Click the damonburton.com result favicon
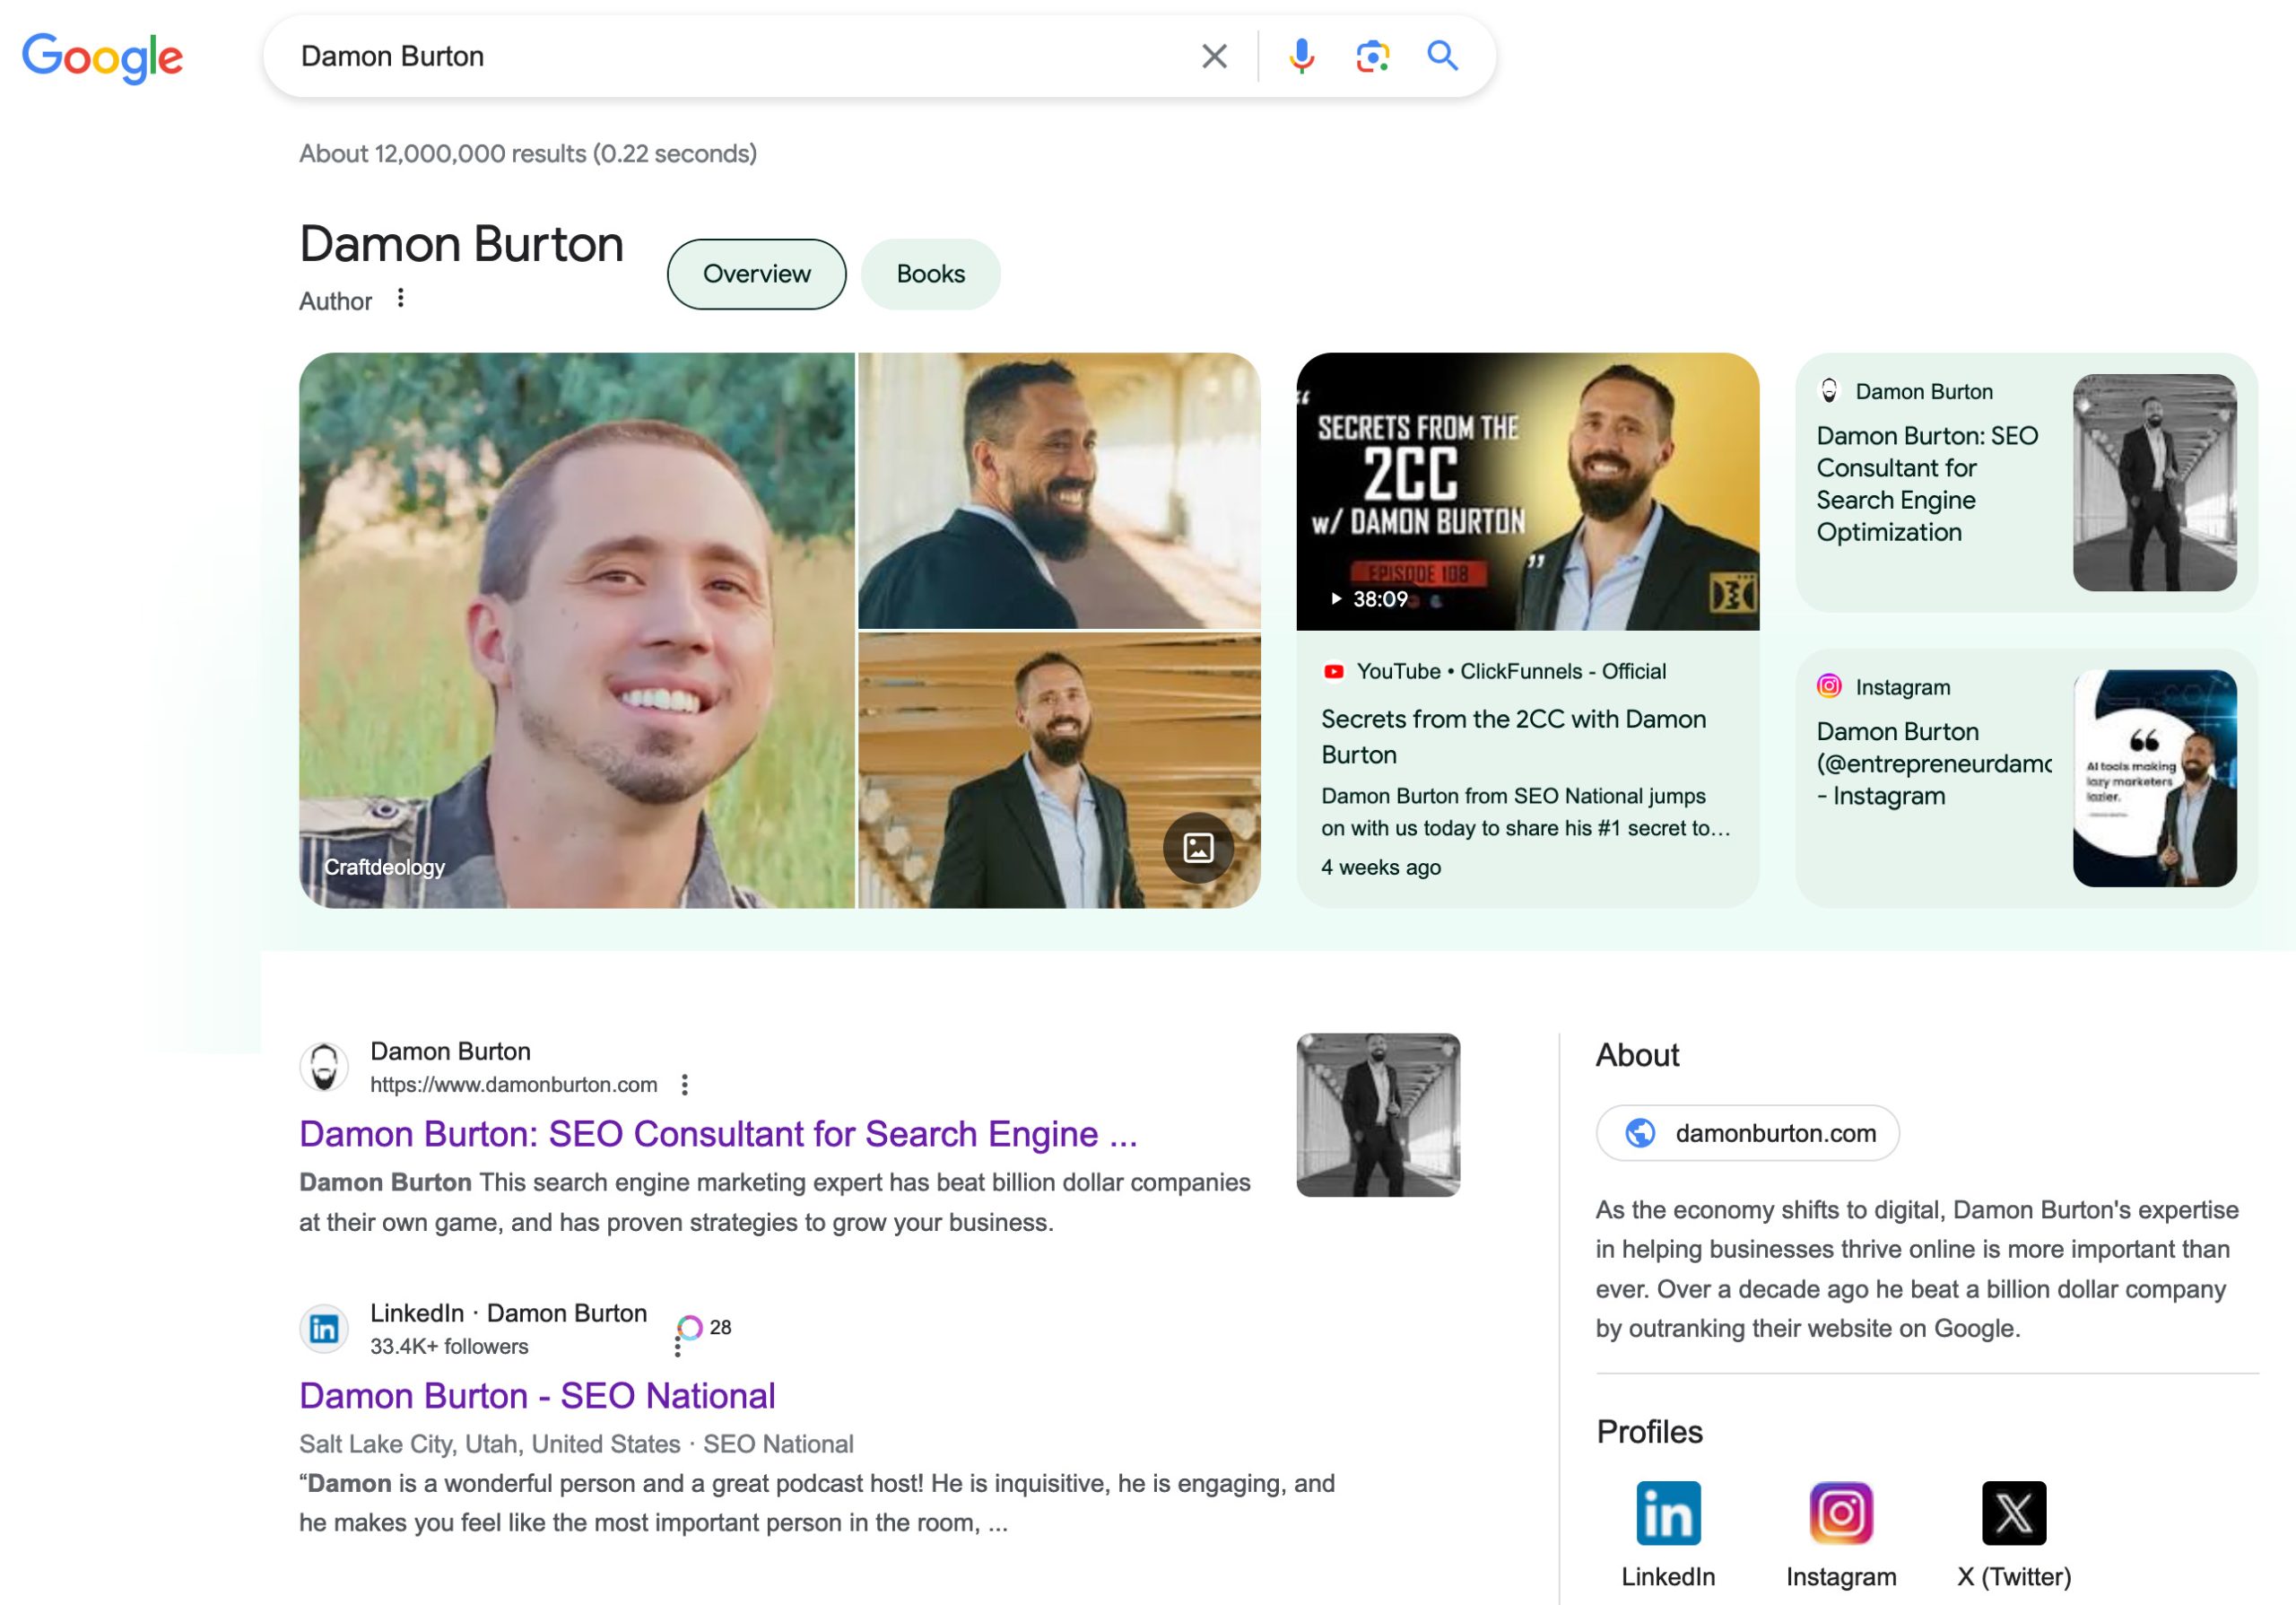Image resolution: width=2296 pixels, height=1605 pixels. click(x=324, y=1067)
